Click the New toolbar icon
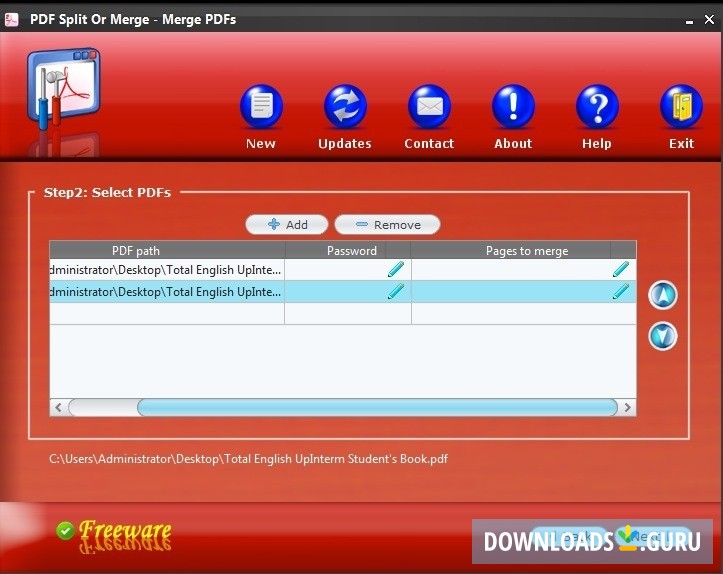This screenshot has height=574, width=723. (x=261, y=107)
